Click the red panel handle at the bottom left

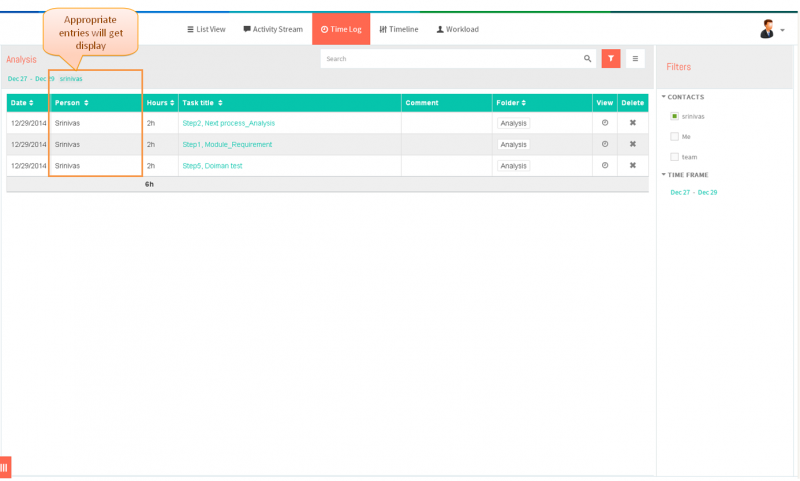point(5,467)
